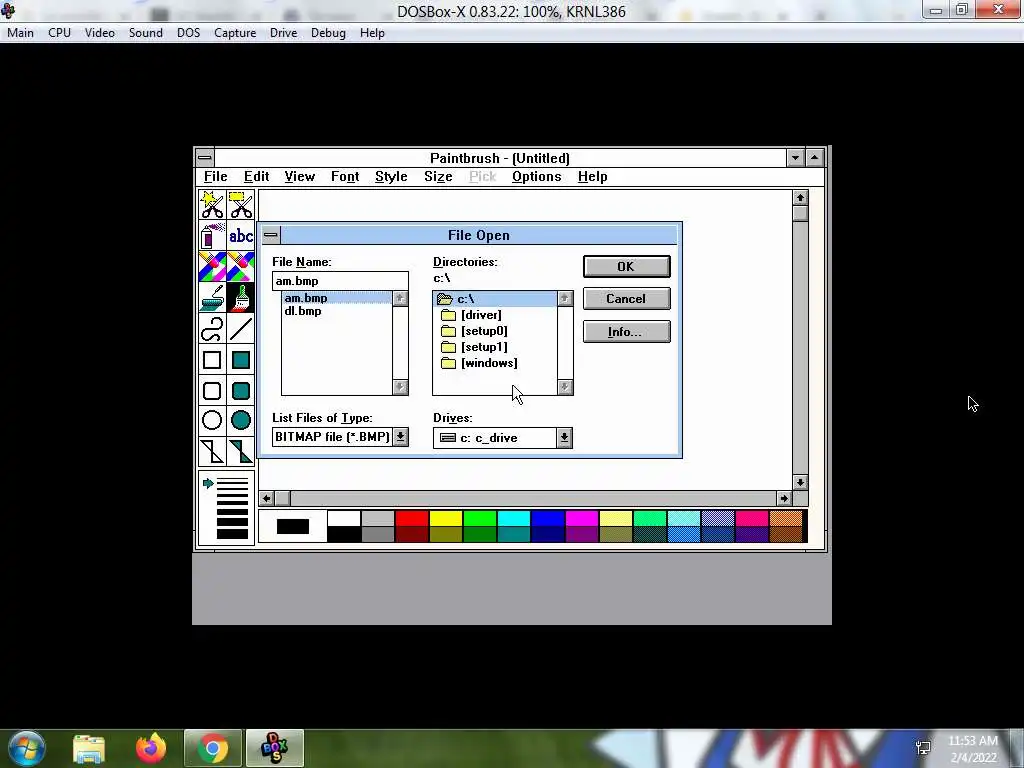Click OK in File Open dialog
The image size is (1024, 768).
pyautogui.click(x=626, y=266)
